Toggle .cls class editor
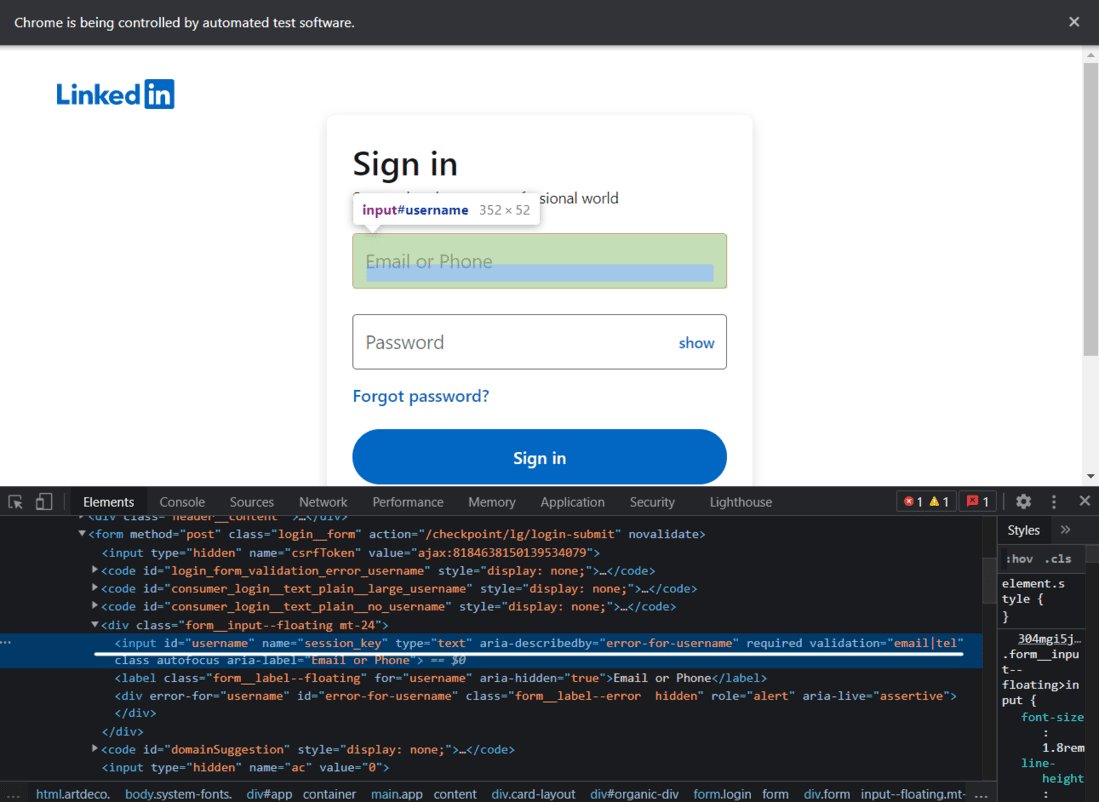Viewport: 1099px width, 802px height. tap(1058, 559)
